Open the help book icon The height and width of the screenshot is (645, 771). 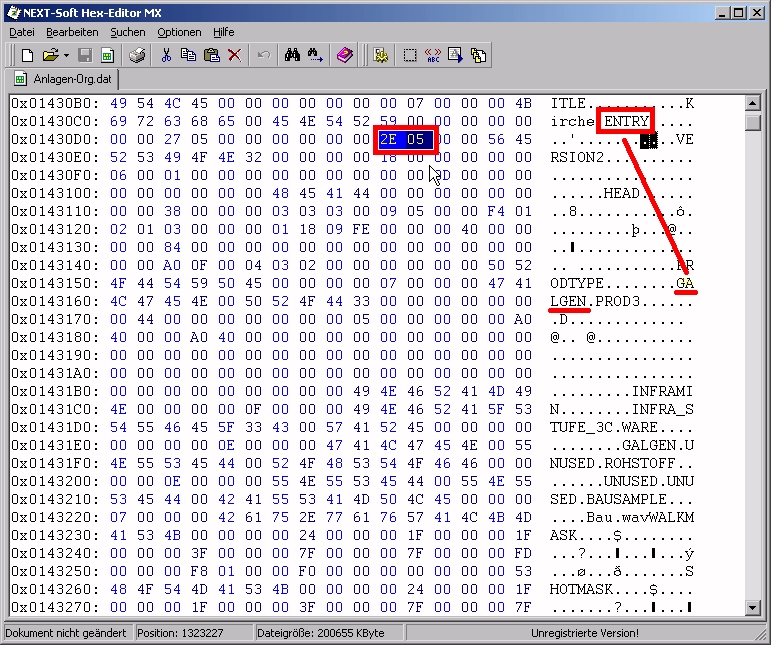pyautogui.click(x=345, y=56)
